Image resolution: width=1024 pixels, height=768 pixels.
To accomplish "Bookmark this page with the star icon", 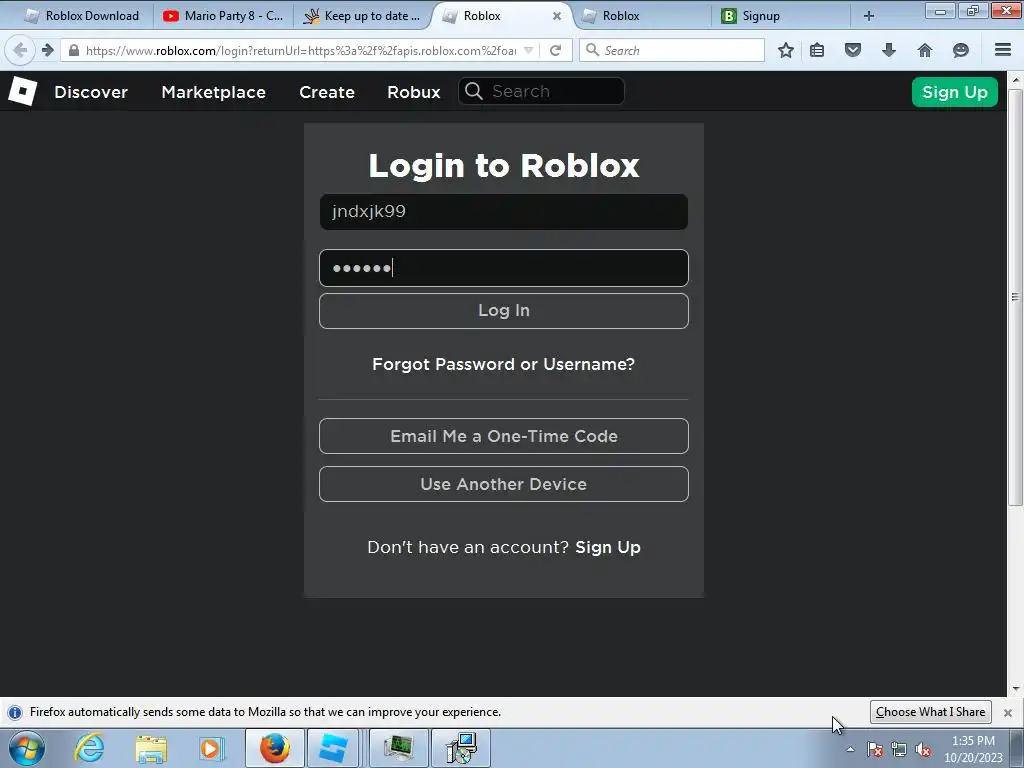I will (x=786, y=50).
